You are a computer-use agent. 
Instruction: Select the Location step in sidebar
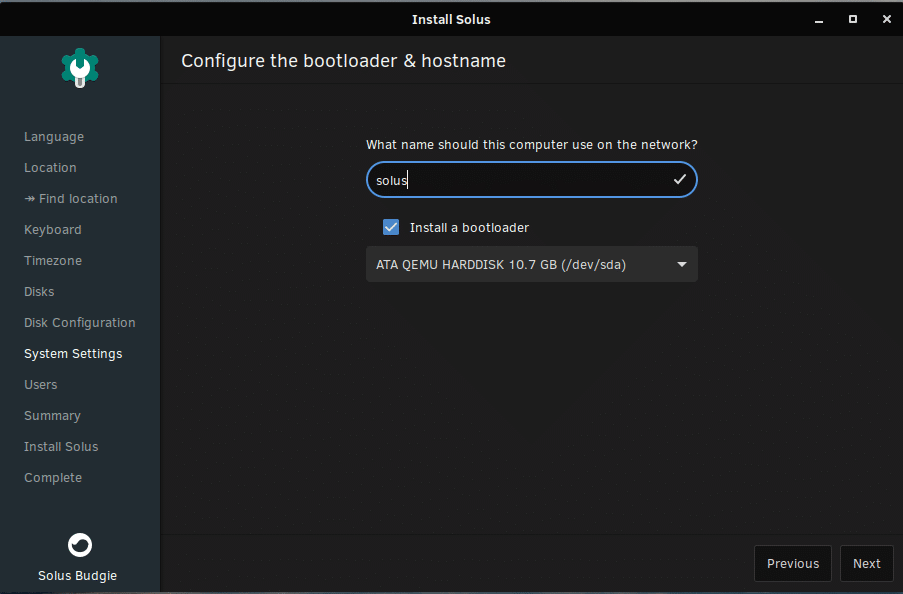point(50,168)
